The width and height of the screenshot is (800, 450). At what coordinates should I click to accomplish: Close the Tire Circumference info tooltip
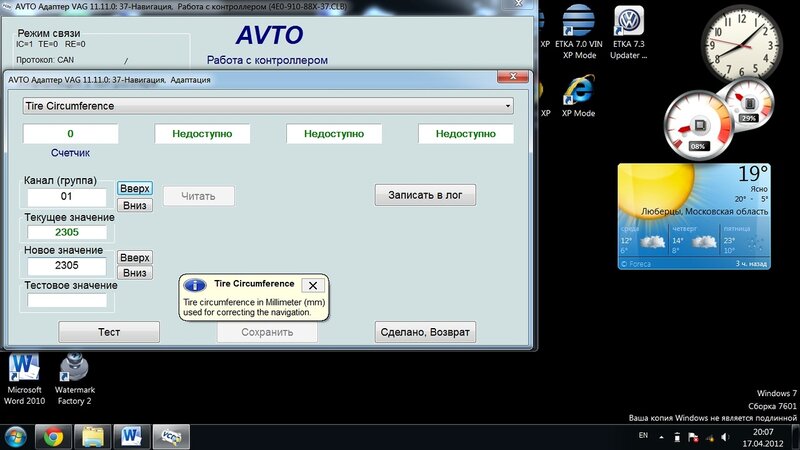click(313, 285)
